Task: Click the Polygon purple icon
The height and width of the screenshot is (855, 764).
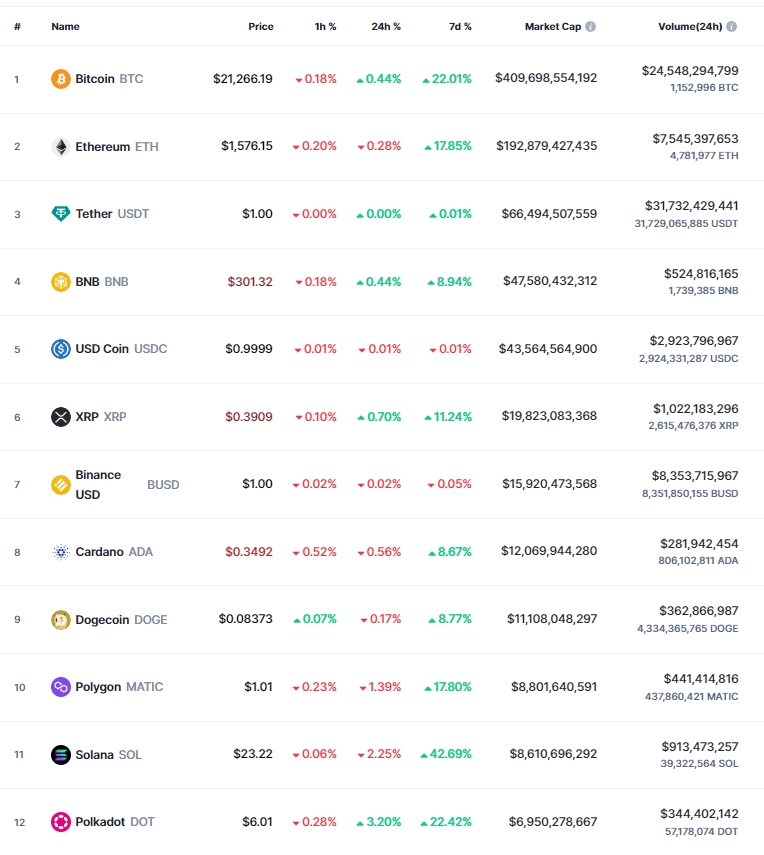Action: click(x=61, y=687)
